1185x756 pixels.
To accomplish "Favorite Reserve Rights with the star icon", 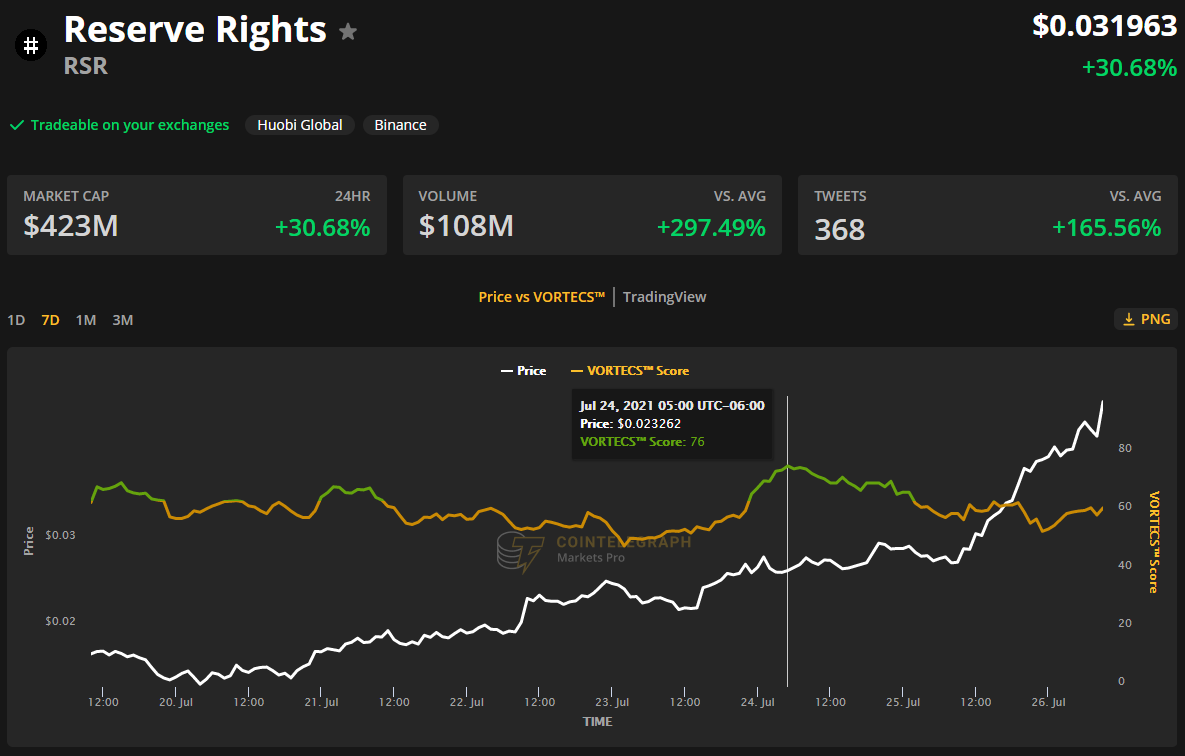I will click(x=348, y=32).
